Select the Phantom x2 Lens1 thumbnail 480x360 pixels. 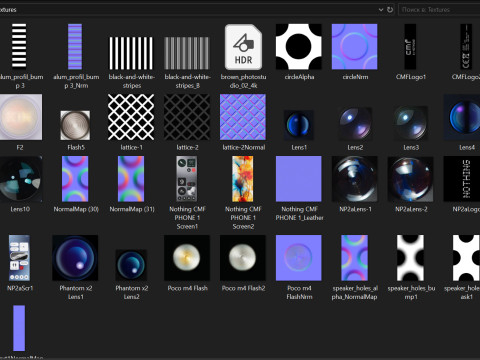[x=75, y=258]
